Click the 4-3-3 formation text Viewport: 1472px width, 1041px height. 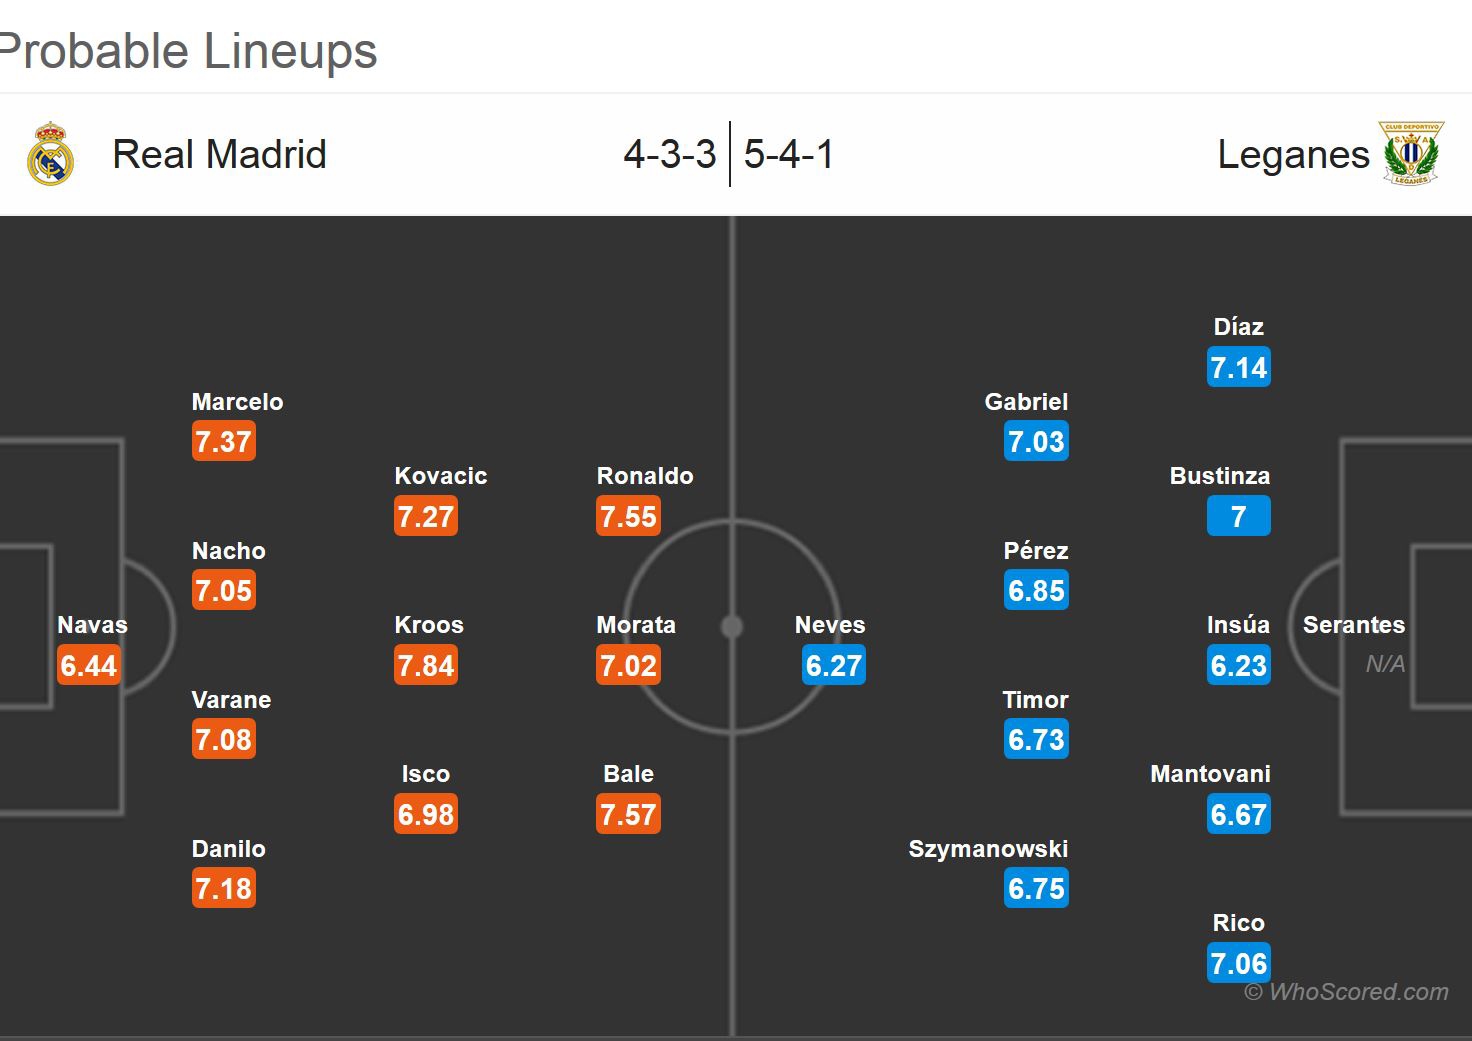coord(669,154)
